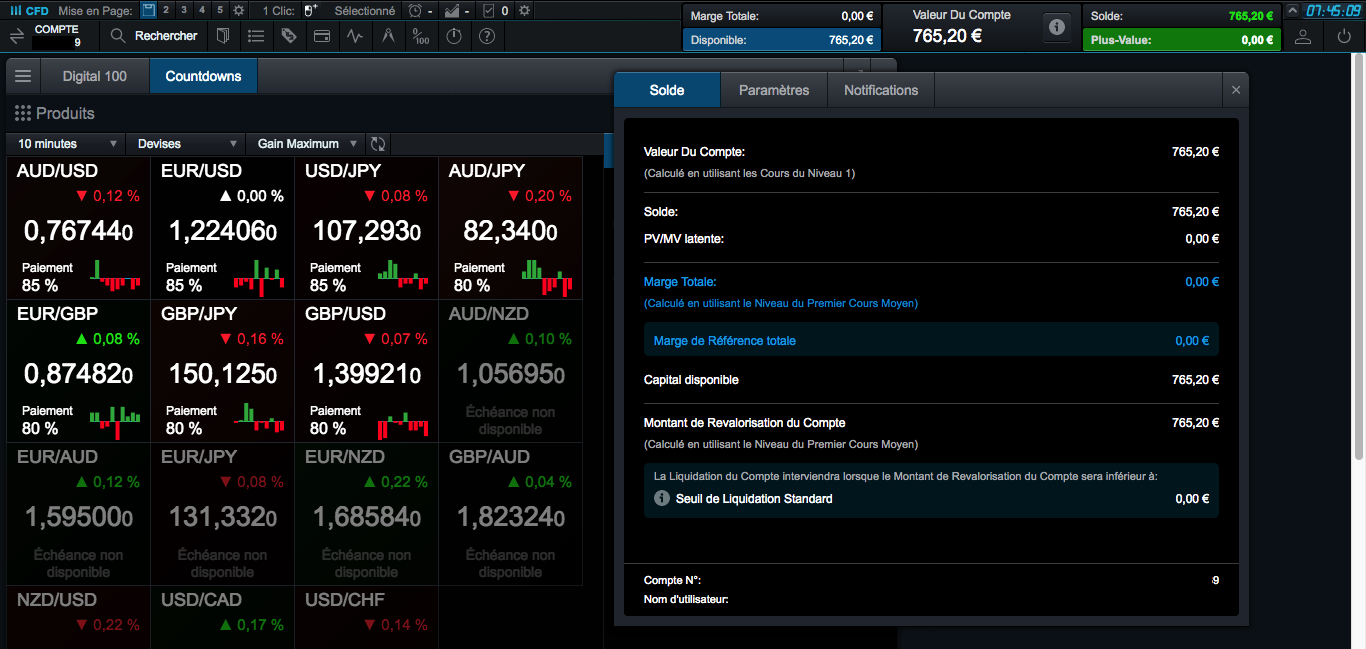The image size is (1366, 649).
Task: Open the COMPTE account selector
Action: click(x=57, y=35)
